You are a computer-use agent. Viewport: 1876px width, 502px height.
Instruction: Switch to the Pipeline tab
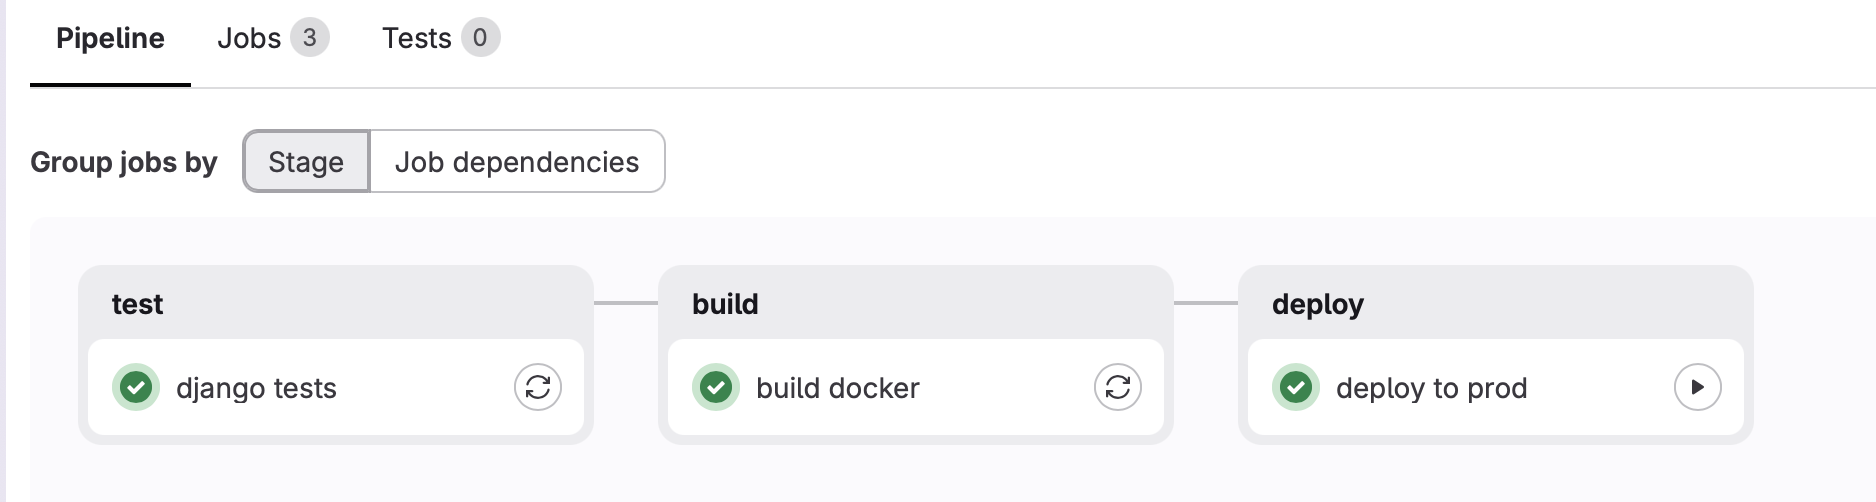tap(110, 38)
